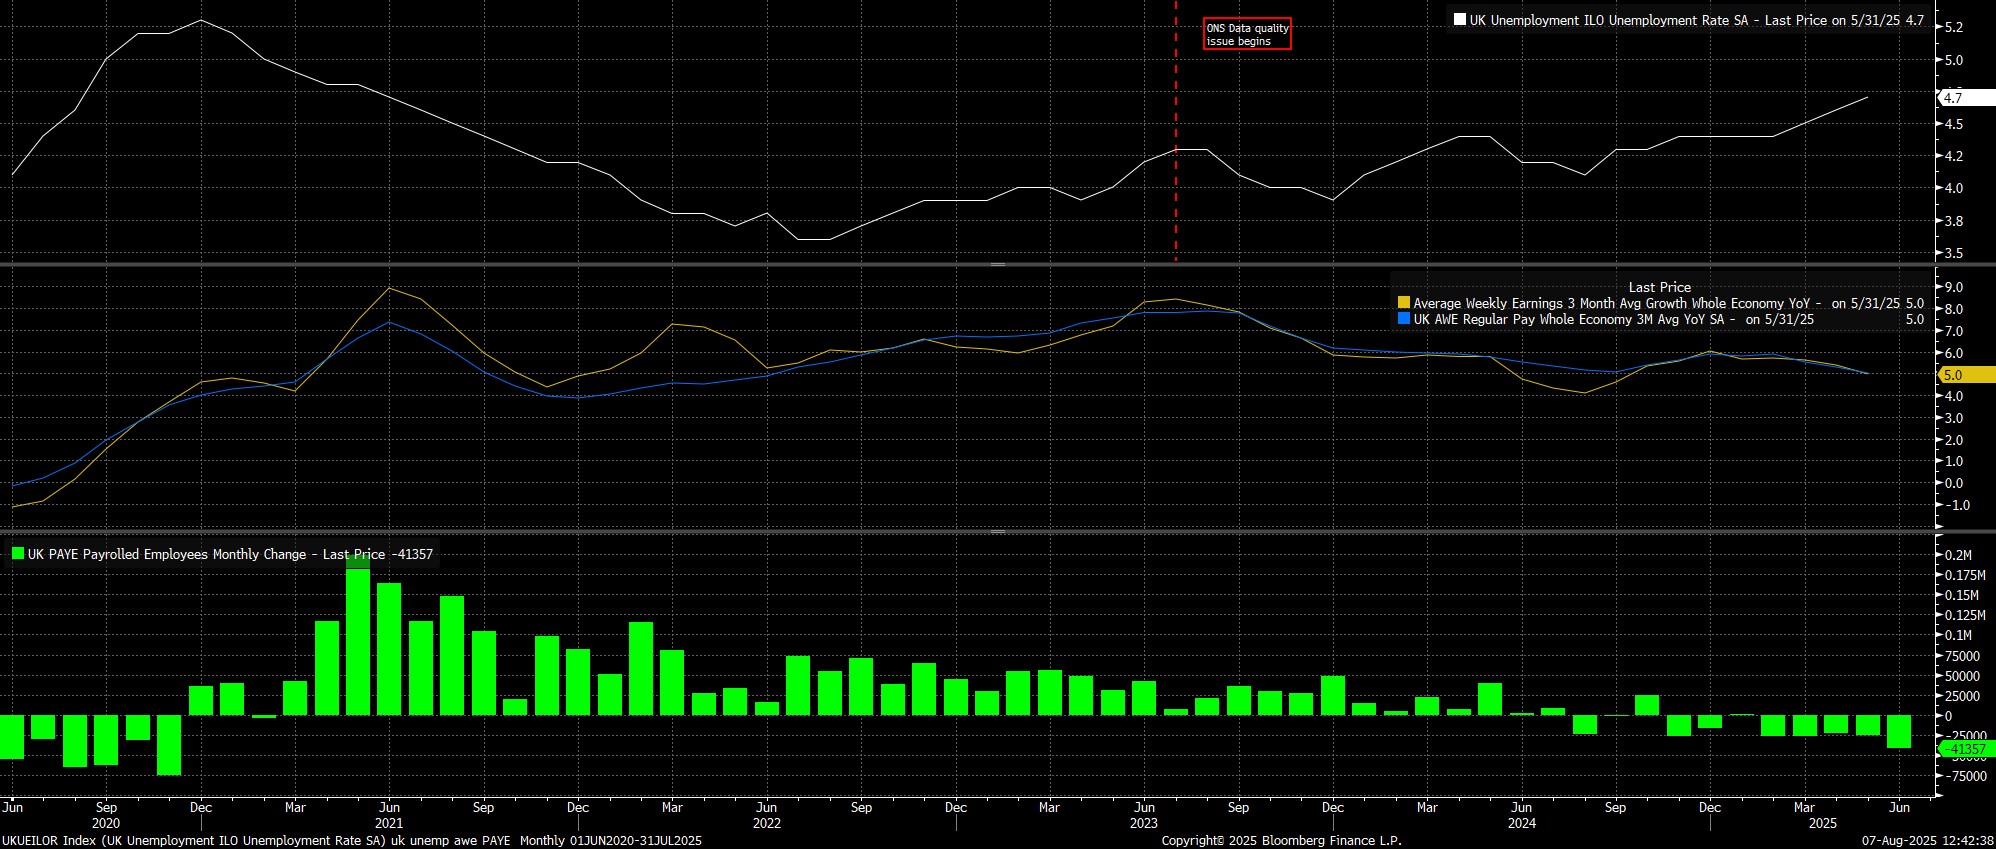The height and width of the screenshot is (849, 1996).
Task: Select the UK AWE Regular Pay legend entry
Action: (x=1668, y=319)
